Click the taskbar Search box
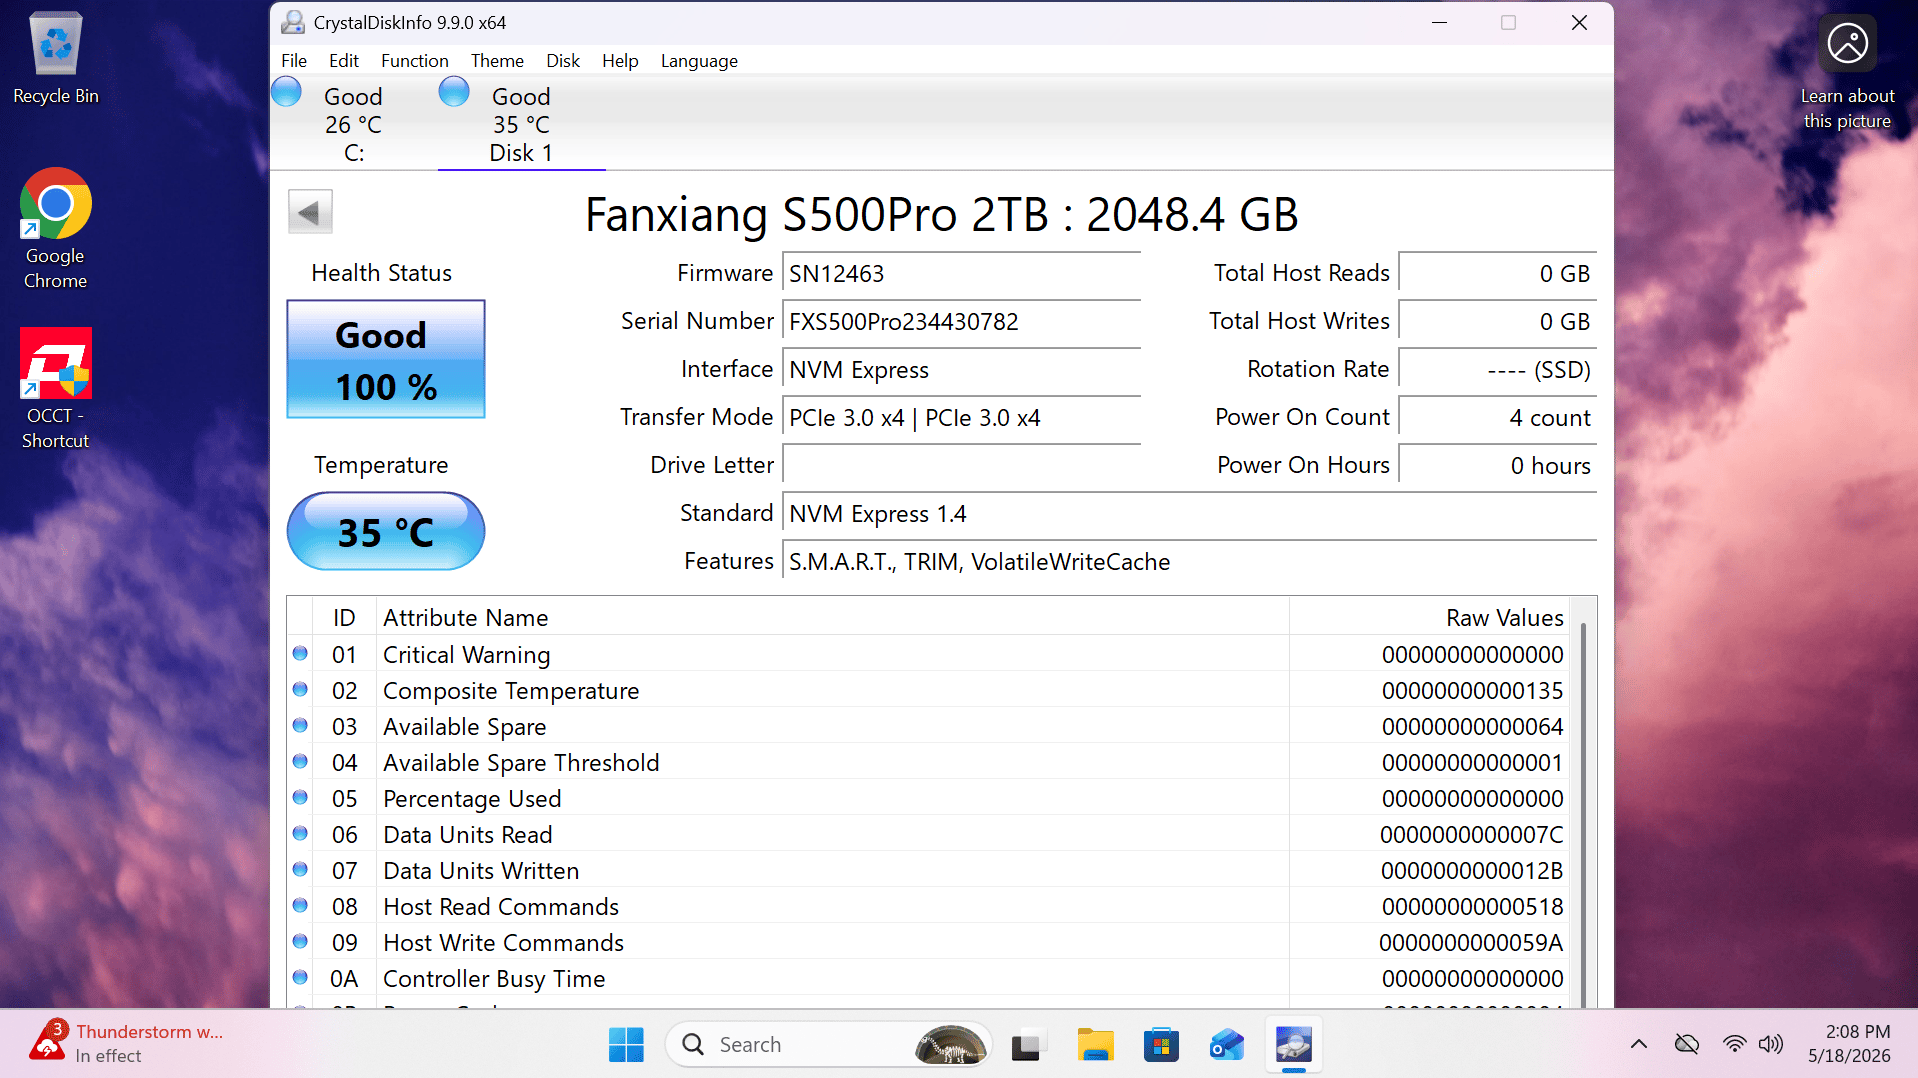Viewport: 1918px width, 1078px height. click(x=828, y=1045)
